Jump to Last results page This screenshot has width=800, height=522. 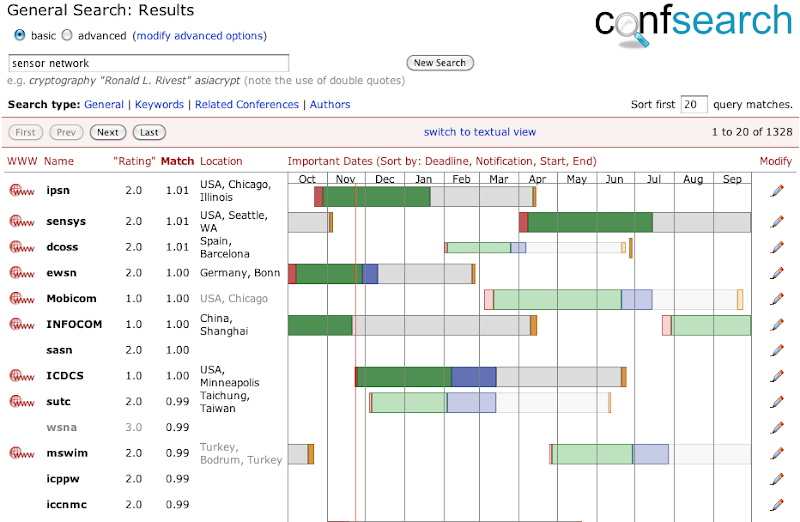tap(149, 132)
